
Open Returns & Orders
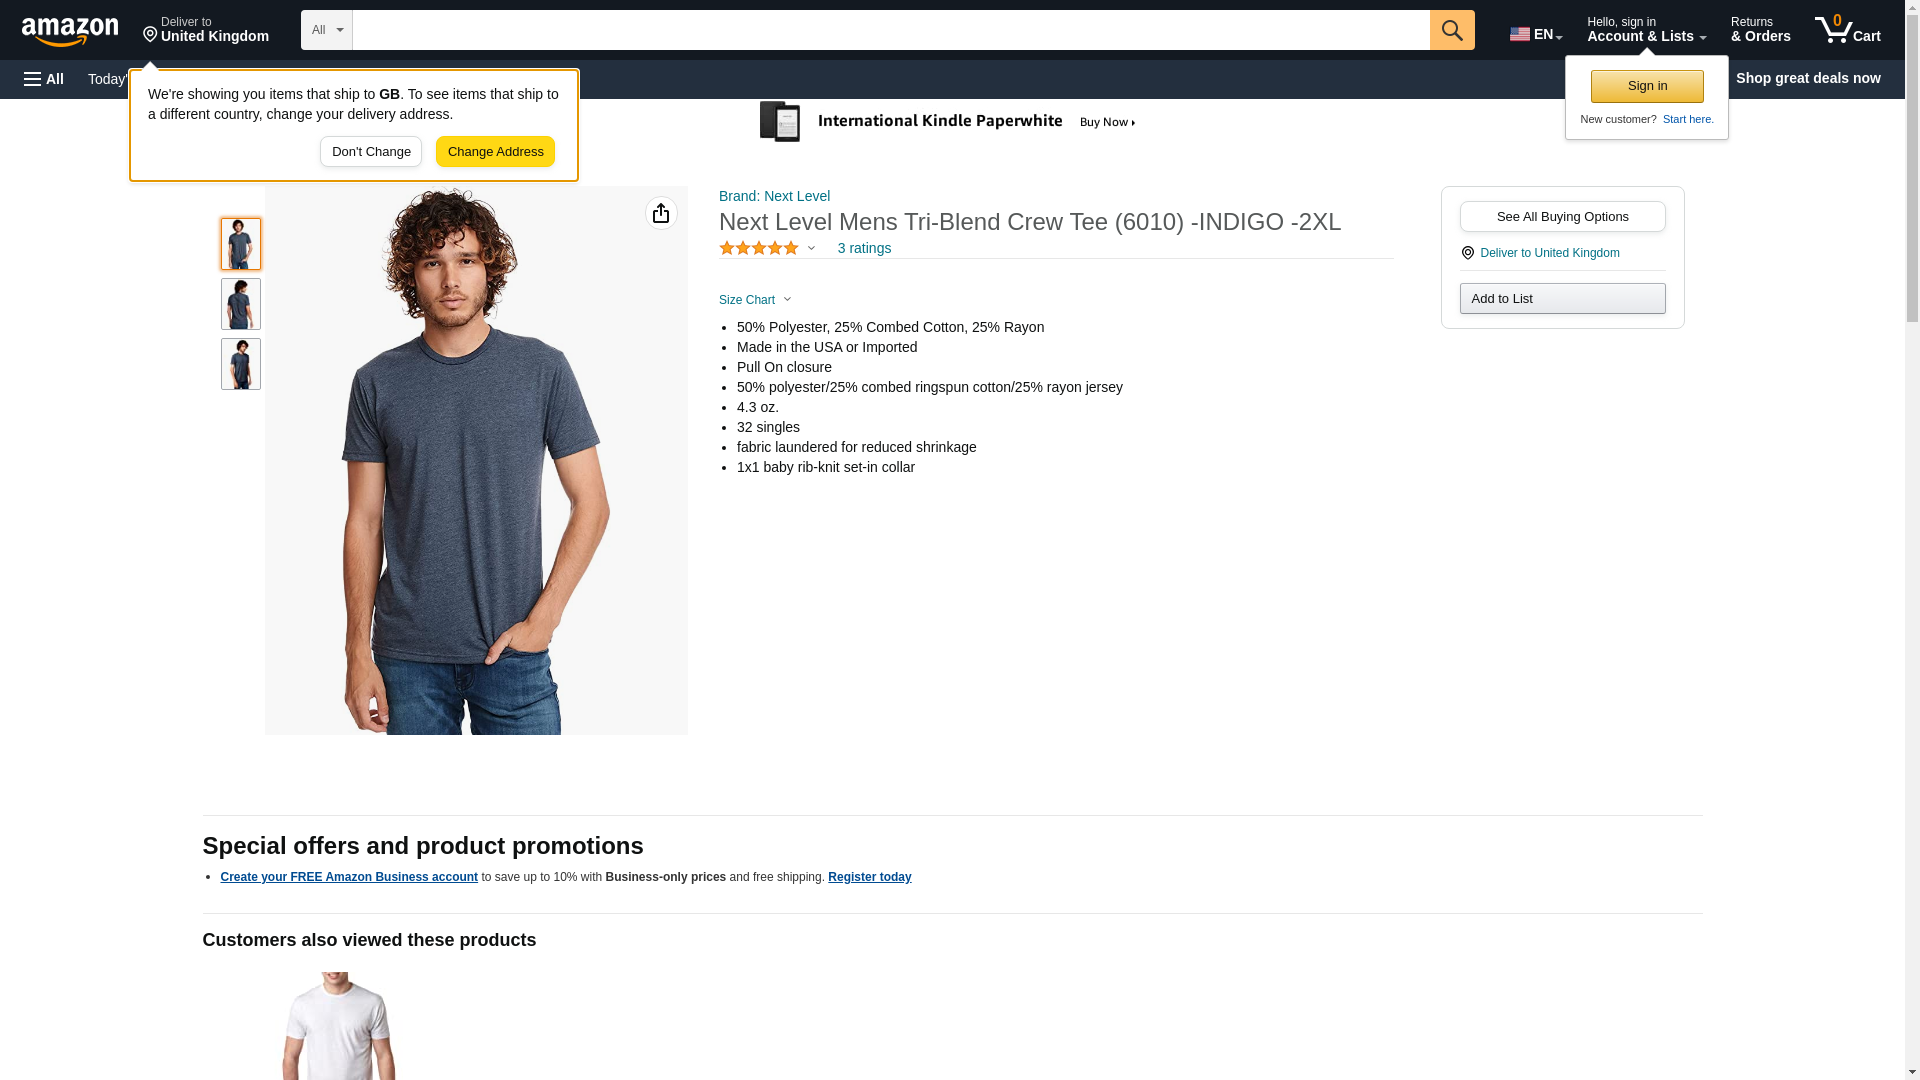1760,30
